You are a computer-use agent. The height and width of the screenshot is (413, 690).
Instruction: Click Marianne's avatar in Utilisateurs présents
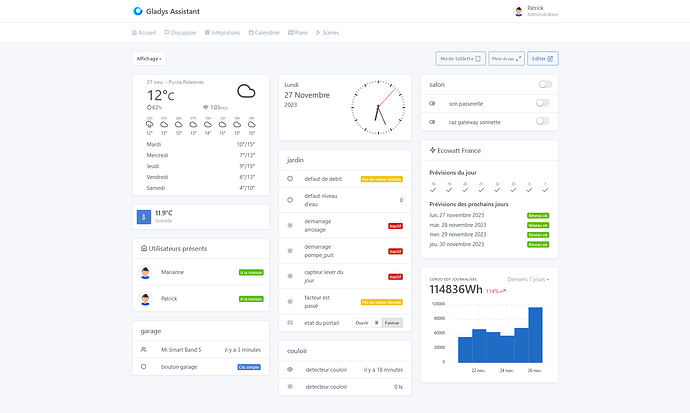146,272
